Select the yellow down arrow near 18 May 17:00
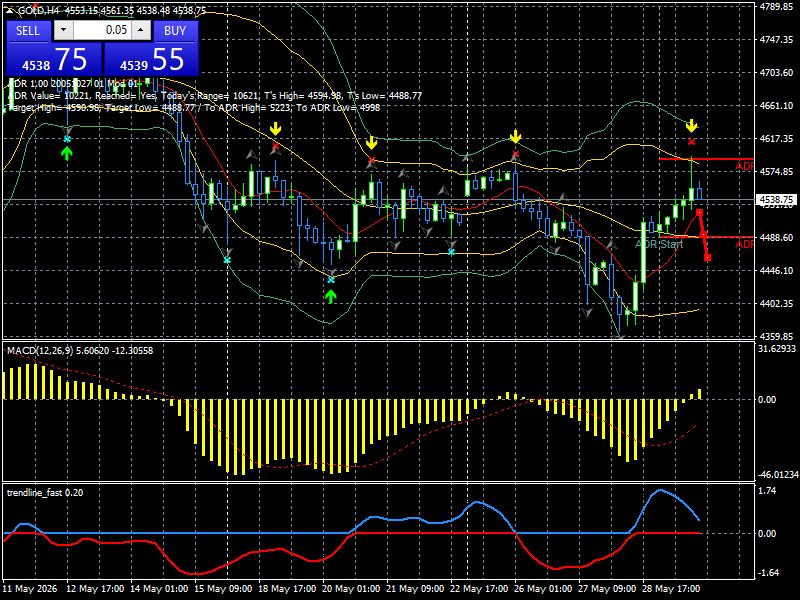Viewport: 800px width, 600px height. click(276, 129)
